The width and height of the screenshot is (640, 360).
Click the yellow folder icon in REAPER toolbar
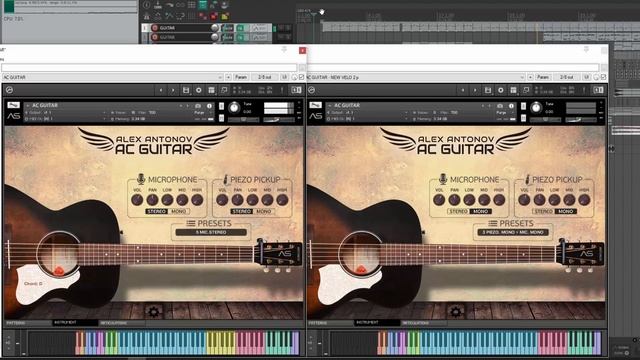224,16
